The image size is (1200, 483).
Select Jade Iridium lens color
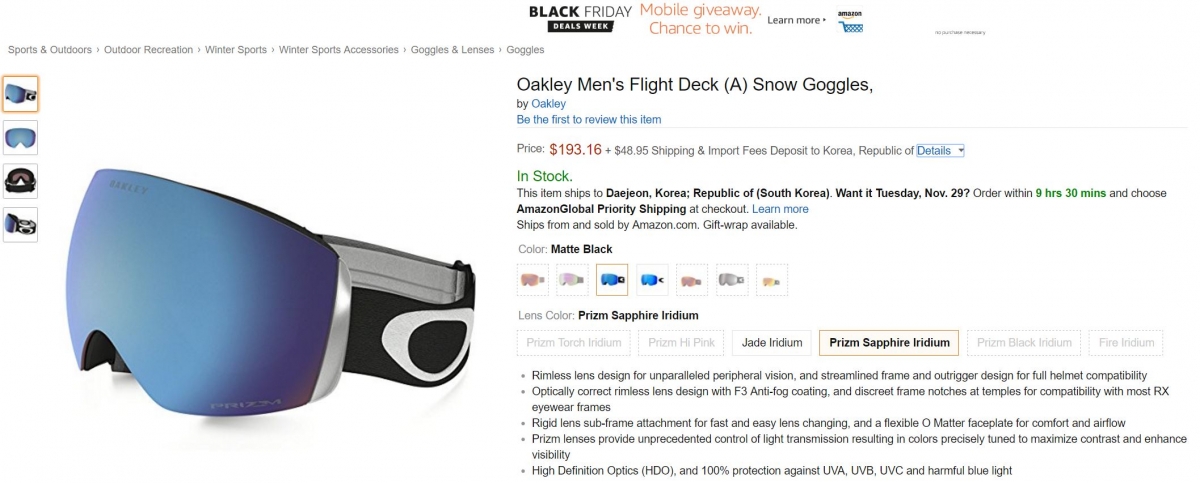click(x=772, y=342)
